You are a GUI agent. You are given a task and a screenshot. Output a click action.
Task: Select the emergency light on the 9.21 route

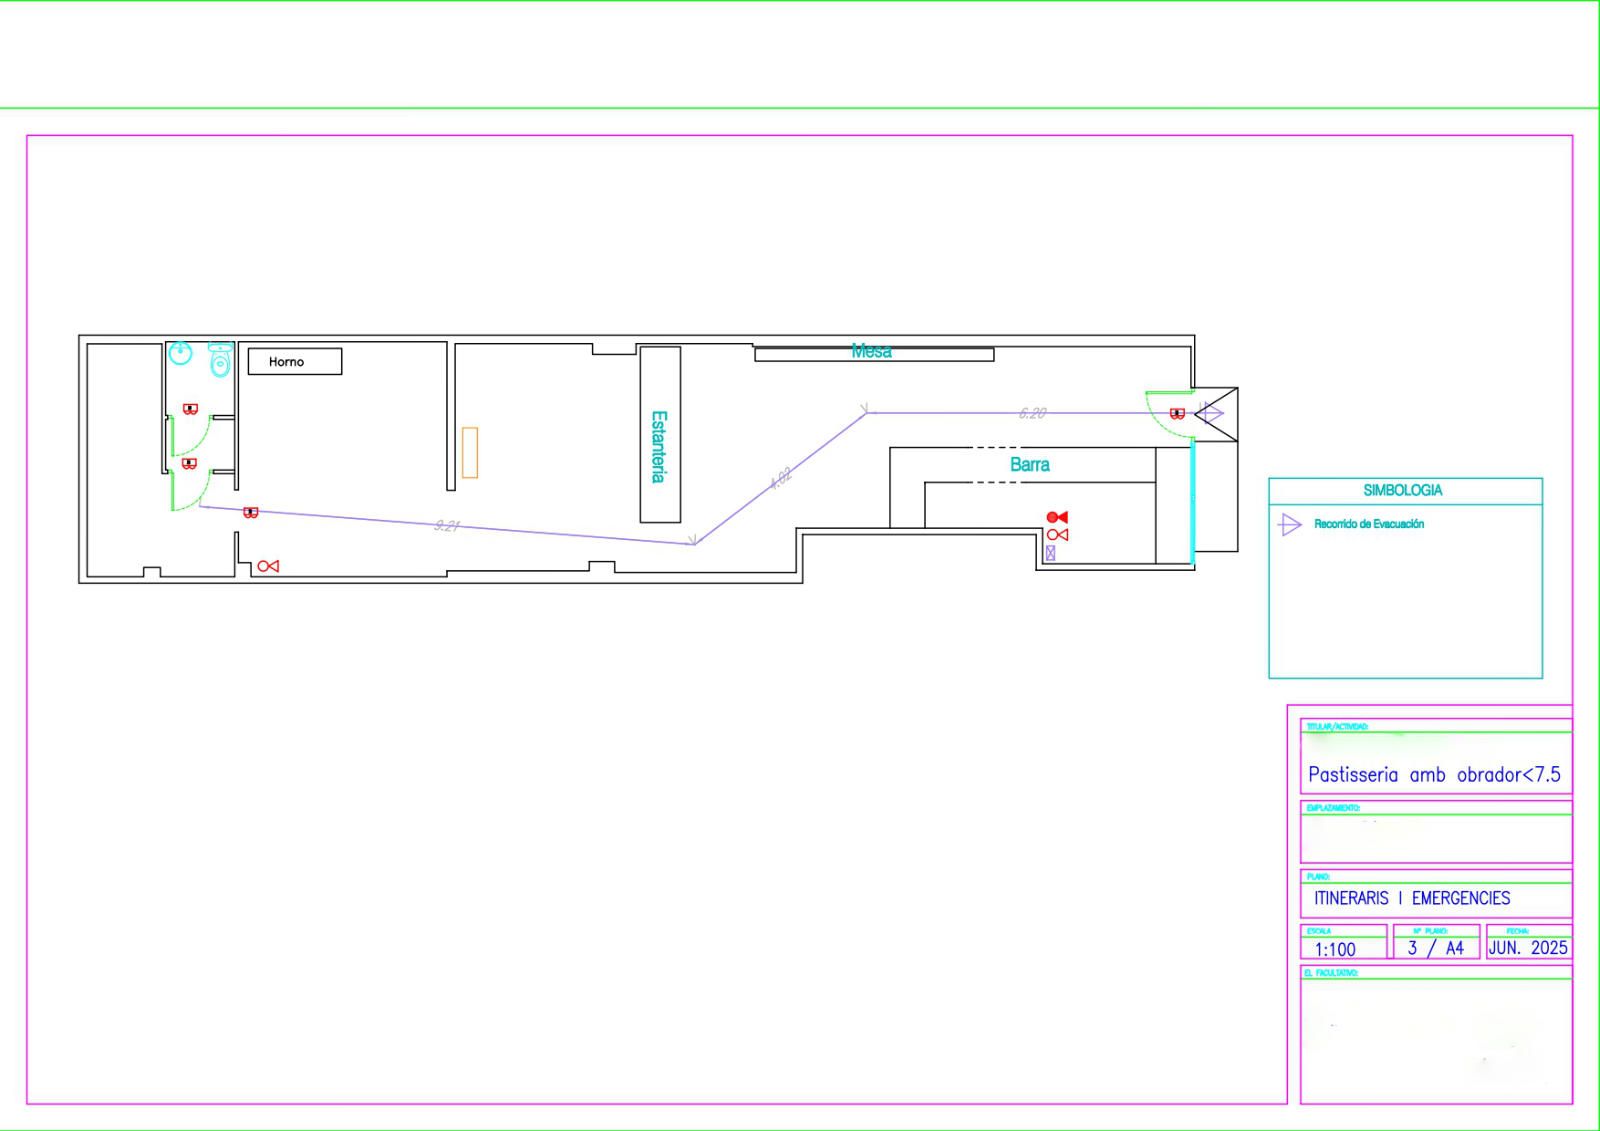tap(251, 512)
